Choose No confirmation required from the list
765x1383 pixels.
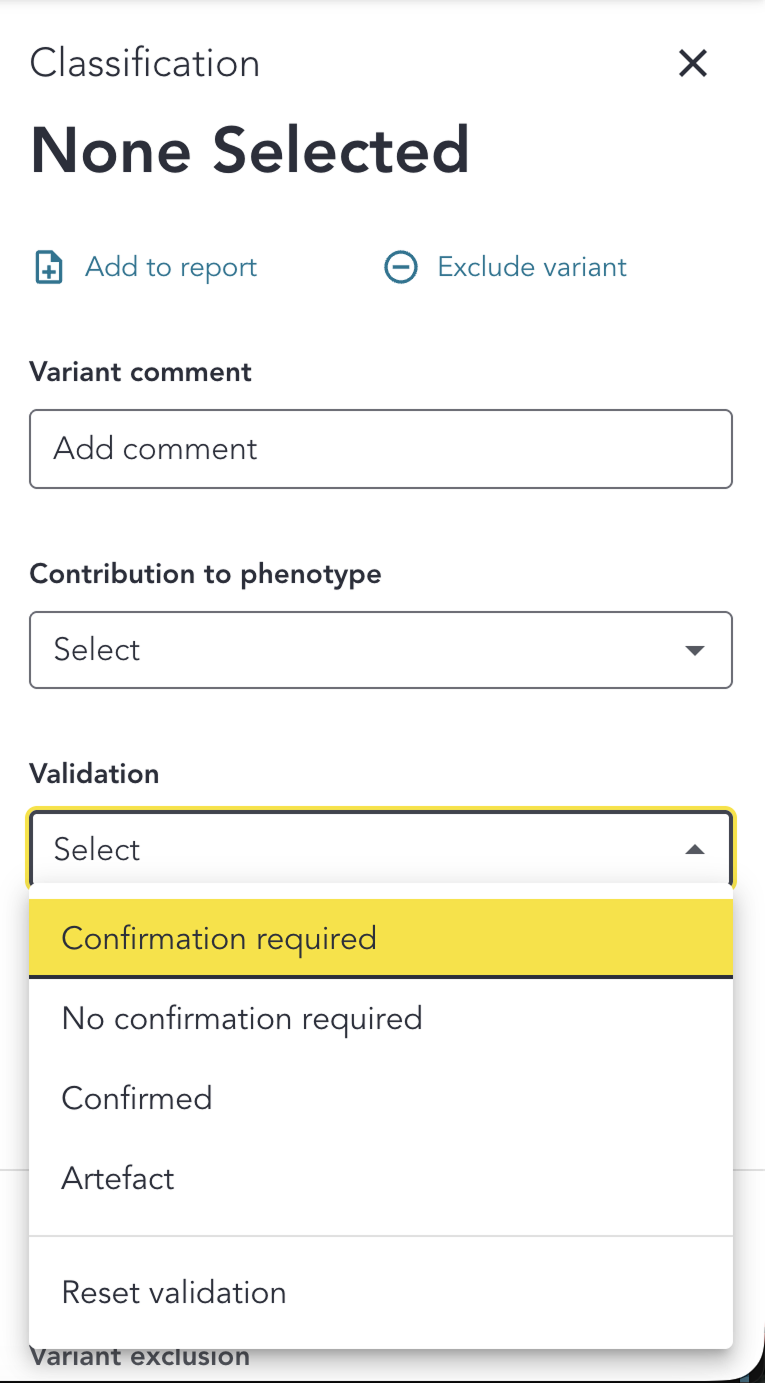(x=242, y=1018)
